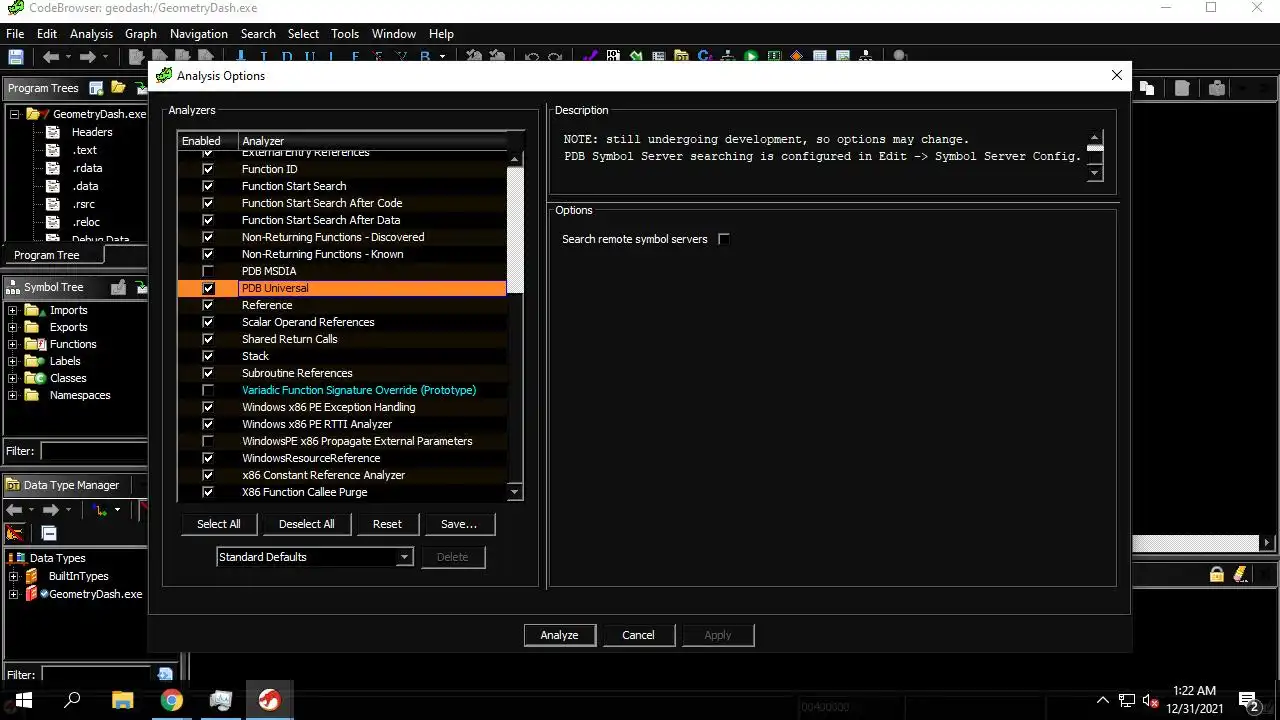Uncheck the Scalar Operand References analyzer
This screenshot has height=720, width=1280.
tap(208, 322)
